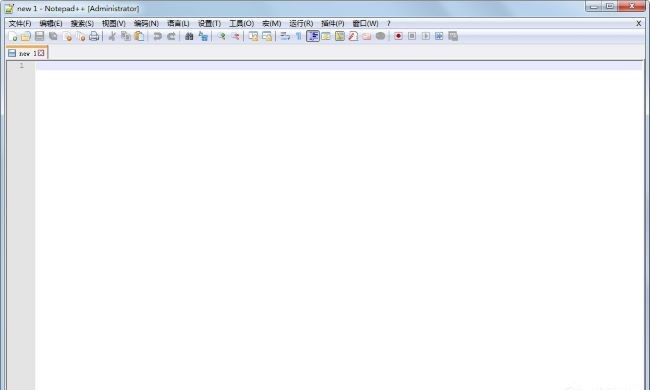Toggle word wrap toolbar icon
650x390 pixels.
[285, 36]
